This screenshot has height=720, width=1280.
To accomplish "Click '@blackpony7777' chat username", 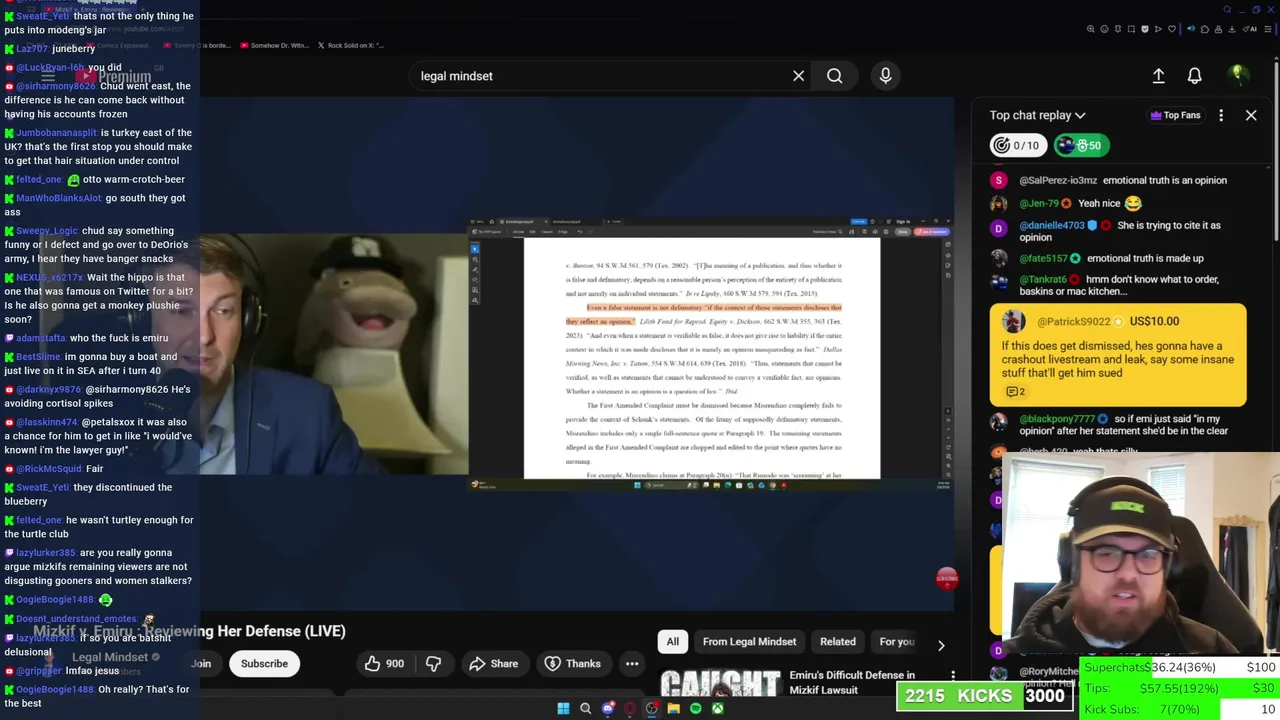I will (1057, 419).
